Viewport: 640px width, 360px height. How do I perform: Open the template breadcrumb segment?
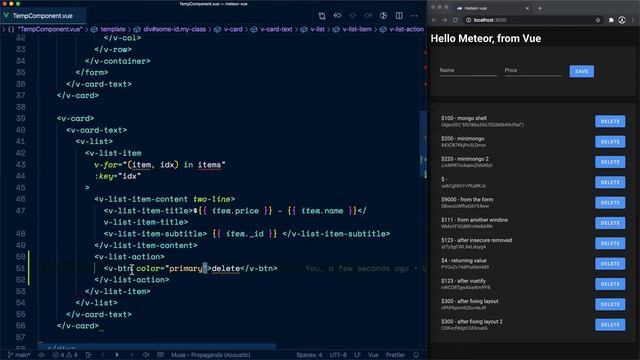[x=113, y=29]
